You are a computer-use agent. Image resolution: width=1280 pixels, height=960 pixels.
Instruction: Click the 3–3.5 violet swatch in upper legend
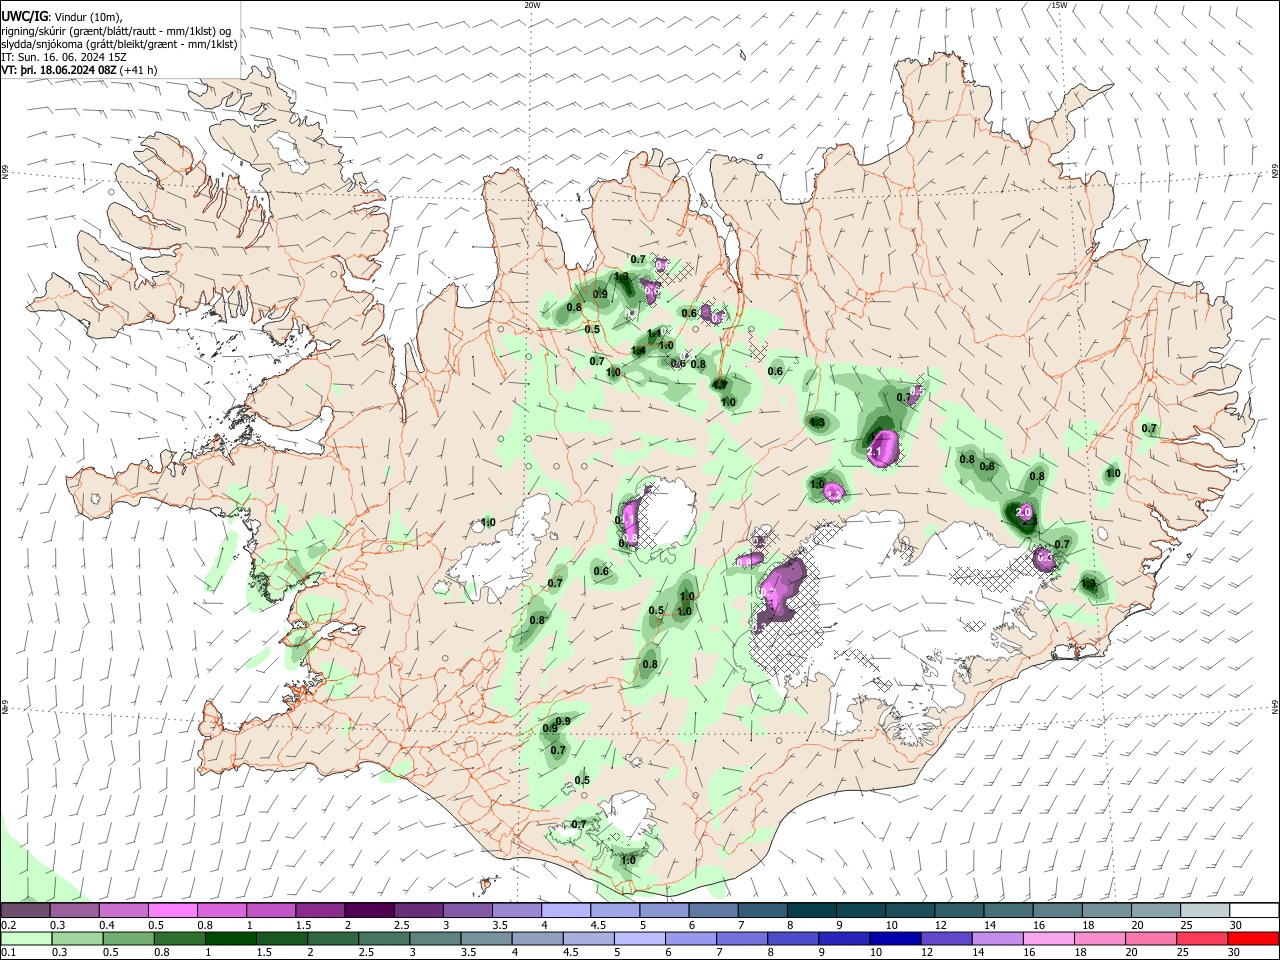(468, 911)
